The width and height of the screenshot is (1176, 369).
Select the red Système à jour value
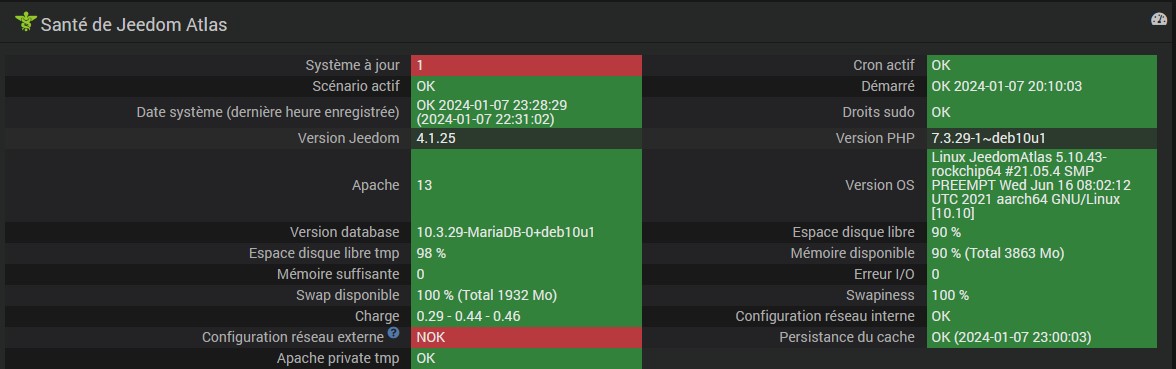pyautogui.click(x=526, y=65)
